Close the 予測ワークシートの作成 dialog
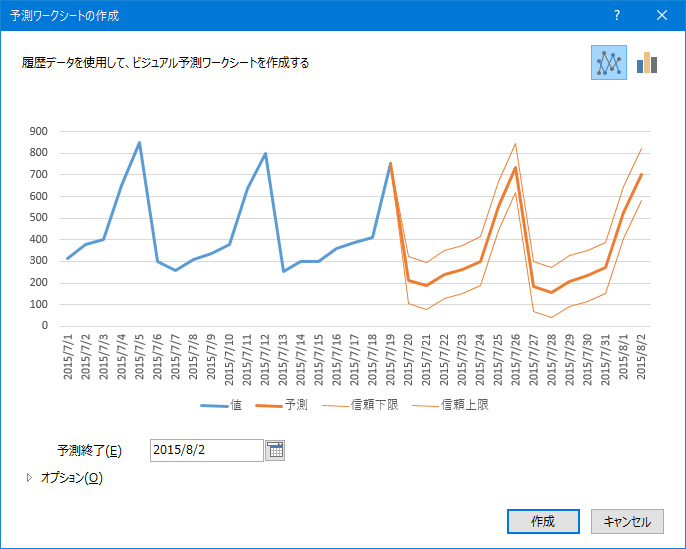 click(x=662, y=15)
